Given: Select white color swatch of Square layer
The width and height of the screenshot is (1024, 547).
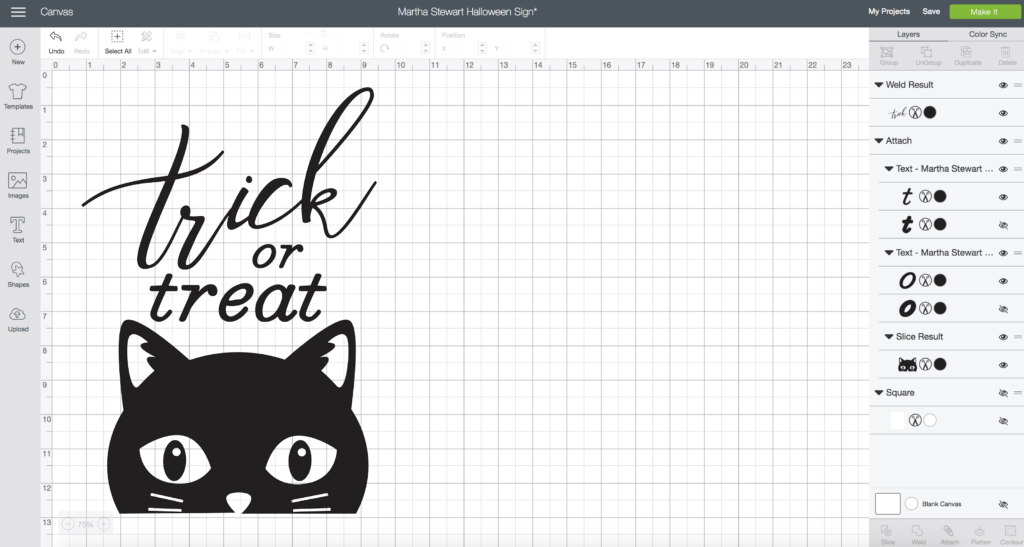Looking at the screenshot, I should pos(930,420).
